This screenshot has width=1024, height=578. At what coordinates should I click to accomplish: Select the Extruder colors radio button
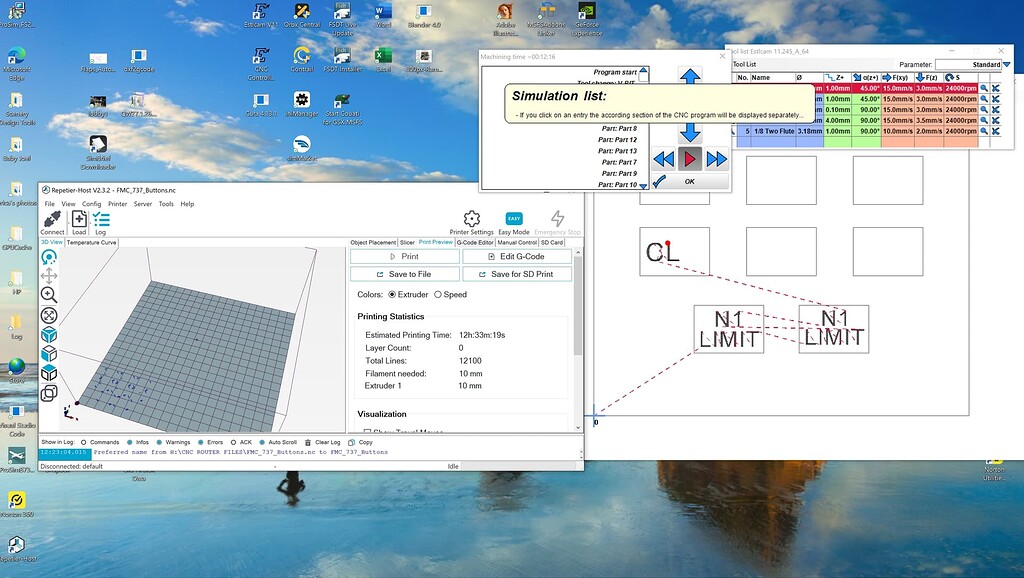point(392,295)
